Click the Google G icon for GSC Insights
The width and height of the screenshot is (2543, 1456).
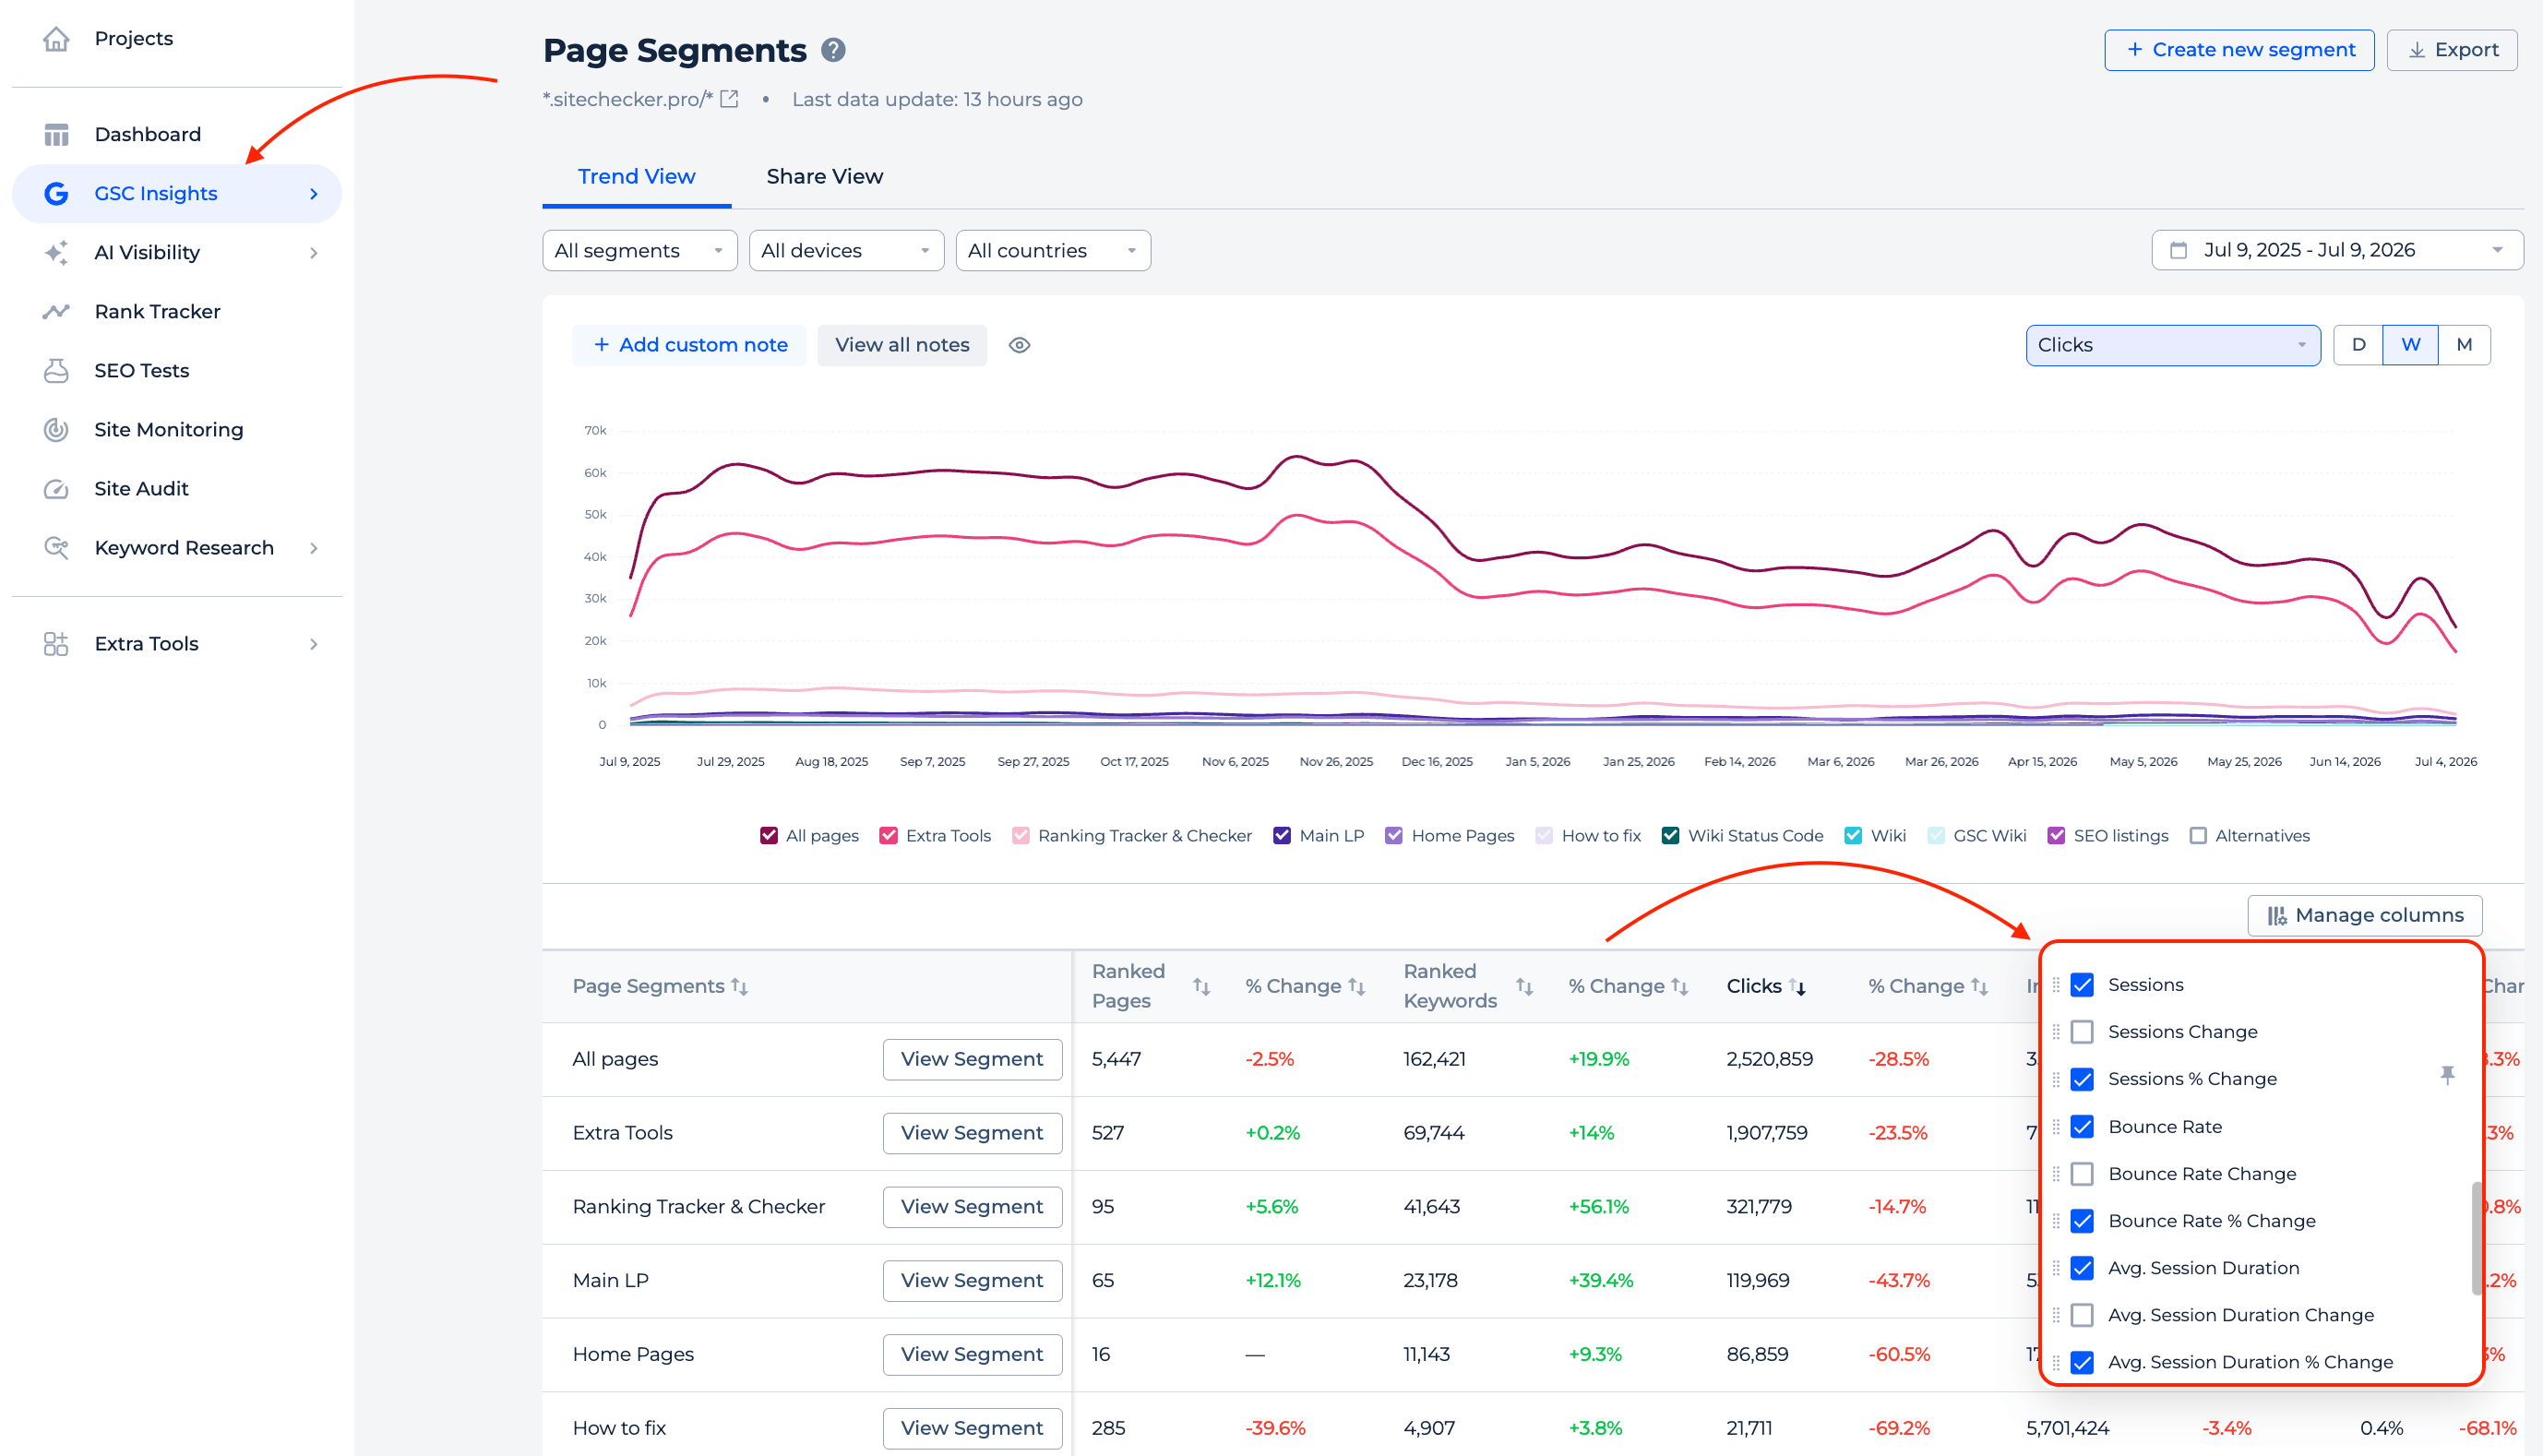56,193
